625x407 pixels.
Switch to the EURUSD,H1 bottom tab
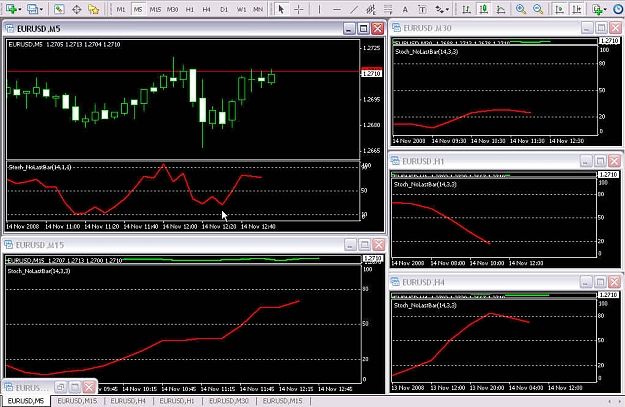click(177, 401)
